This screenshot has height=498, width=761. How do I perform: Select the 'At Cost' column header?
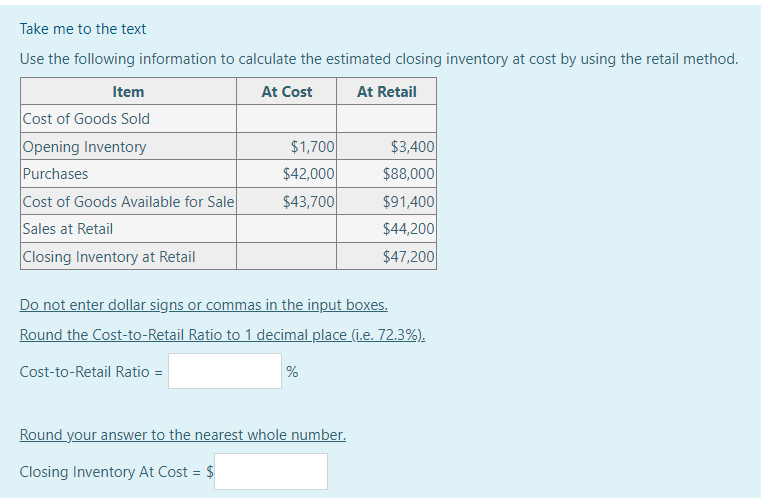pyautogui.click(x=286, y=91)
